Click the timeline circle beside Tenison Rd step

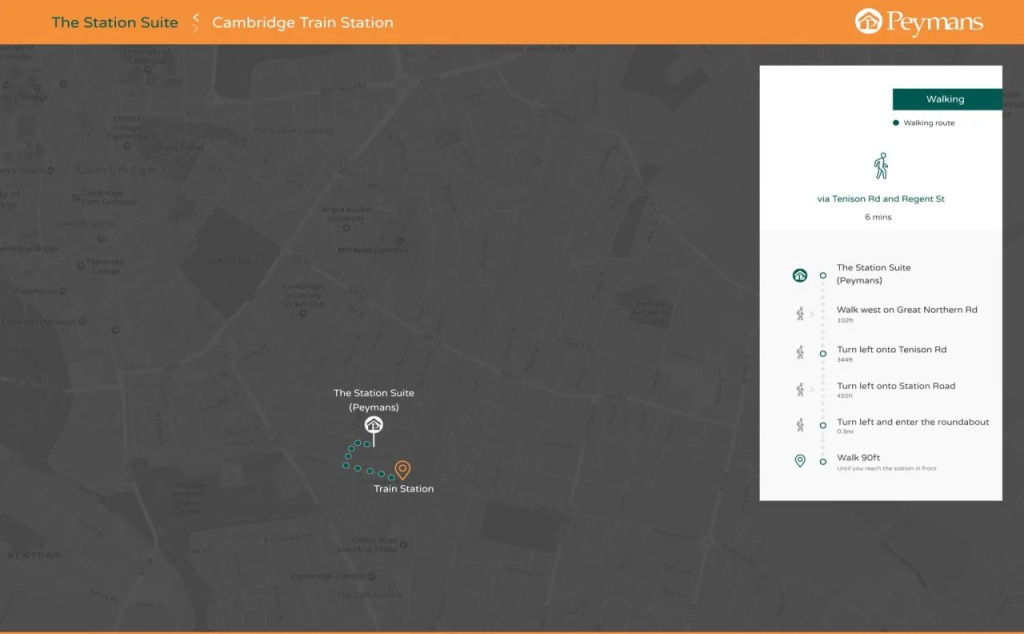pos(823,353)
